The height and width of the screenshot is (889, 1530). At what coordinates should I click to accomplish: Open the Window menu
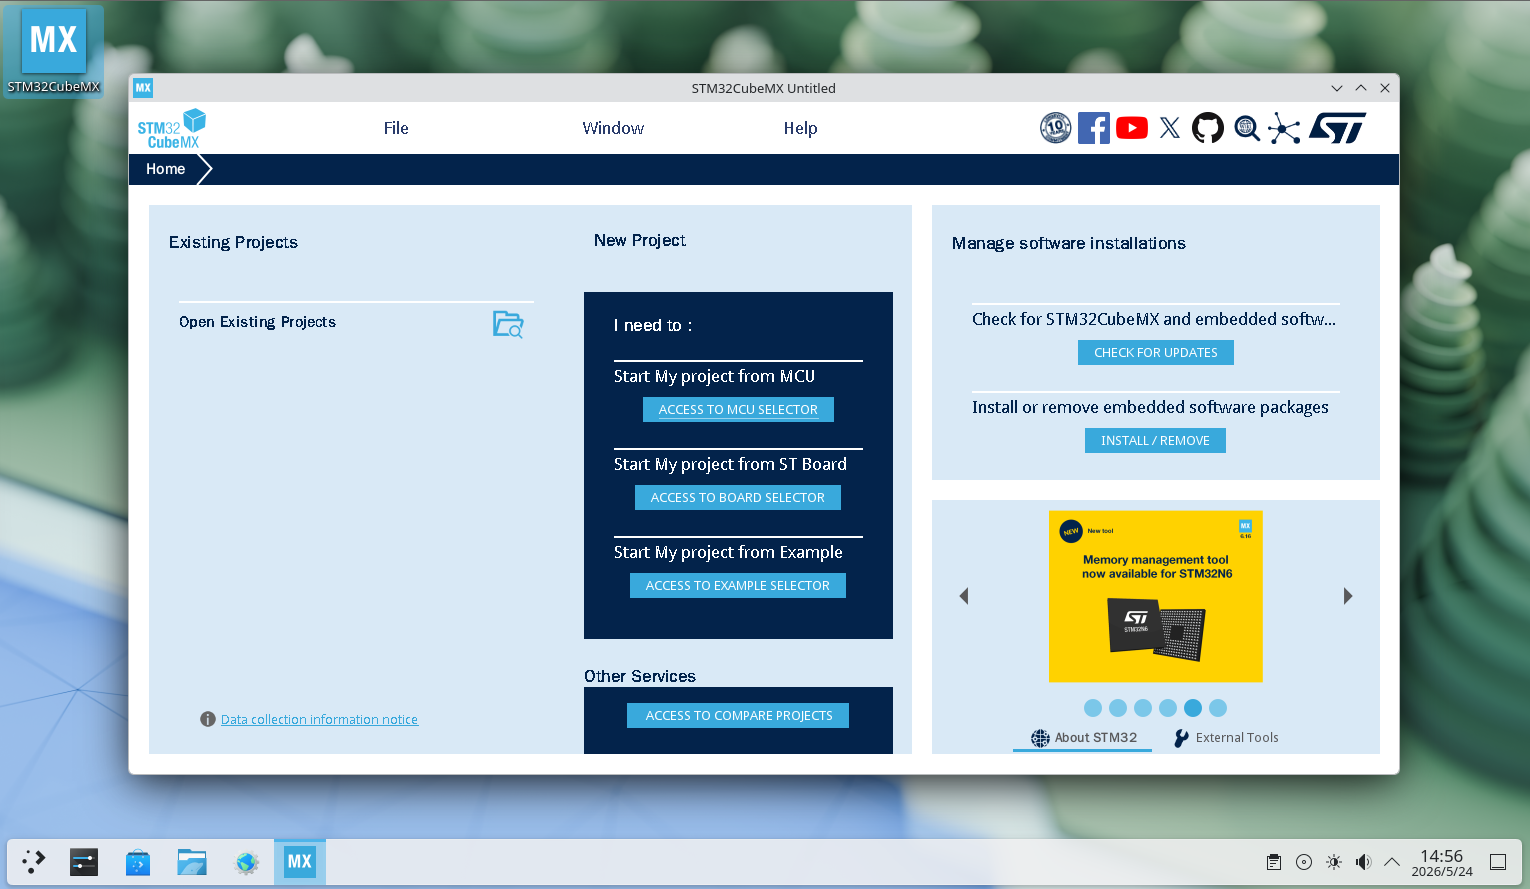coord(613,128)
